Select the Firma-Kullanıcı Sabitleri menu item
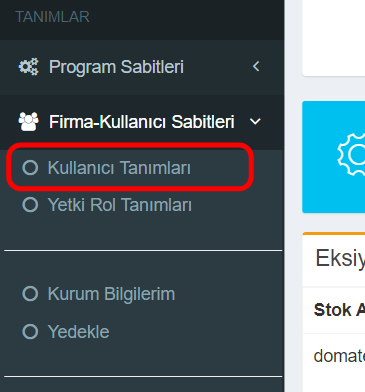The width and height of the screenshot is (365, 392). 142,122
